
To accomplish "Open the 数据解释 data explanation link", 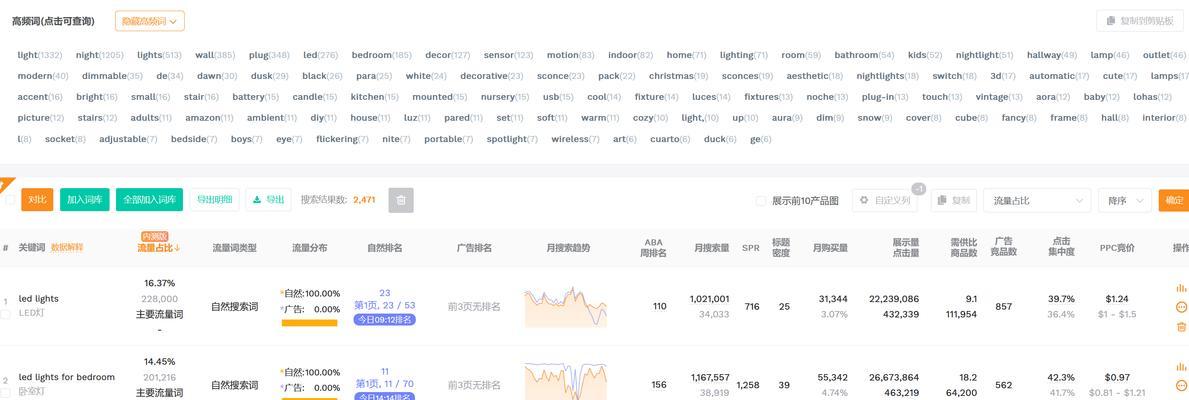I will click(67, 248).
